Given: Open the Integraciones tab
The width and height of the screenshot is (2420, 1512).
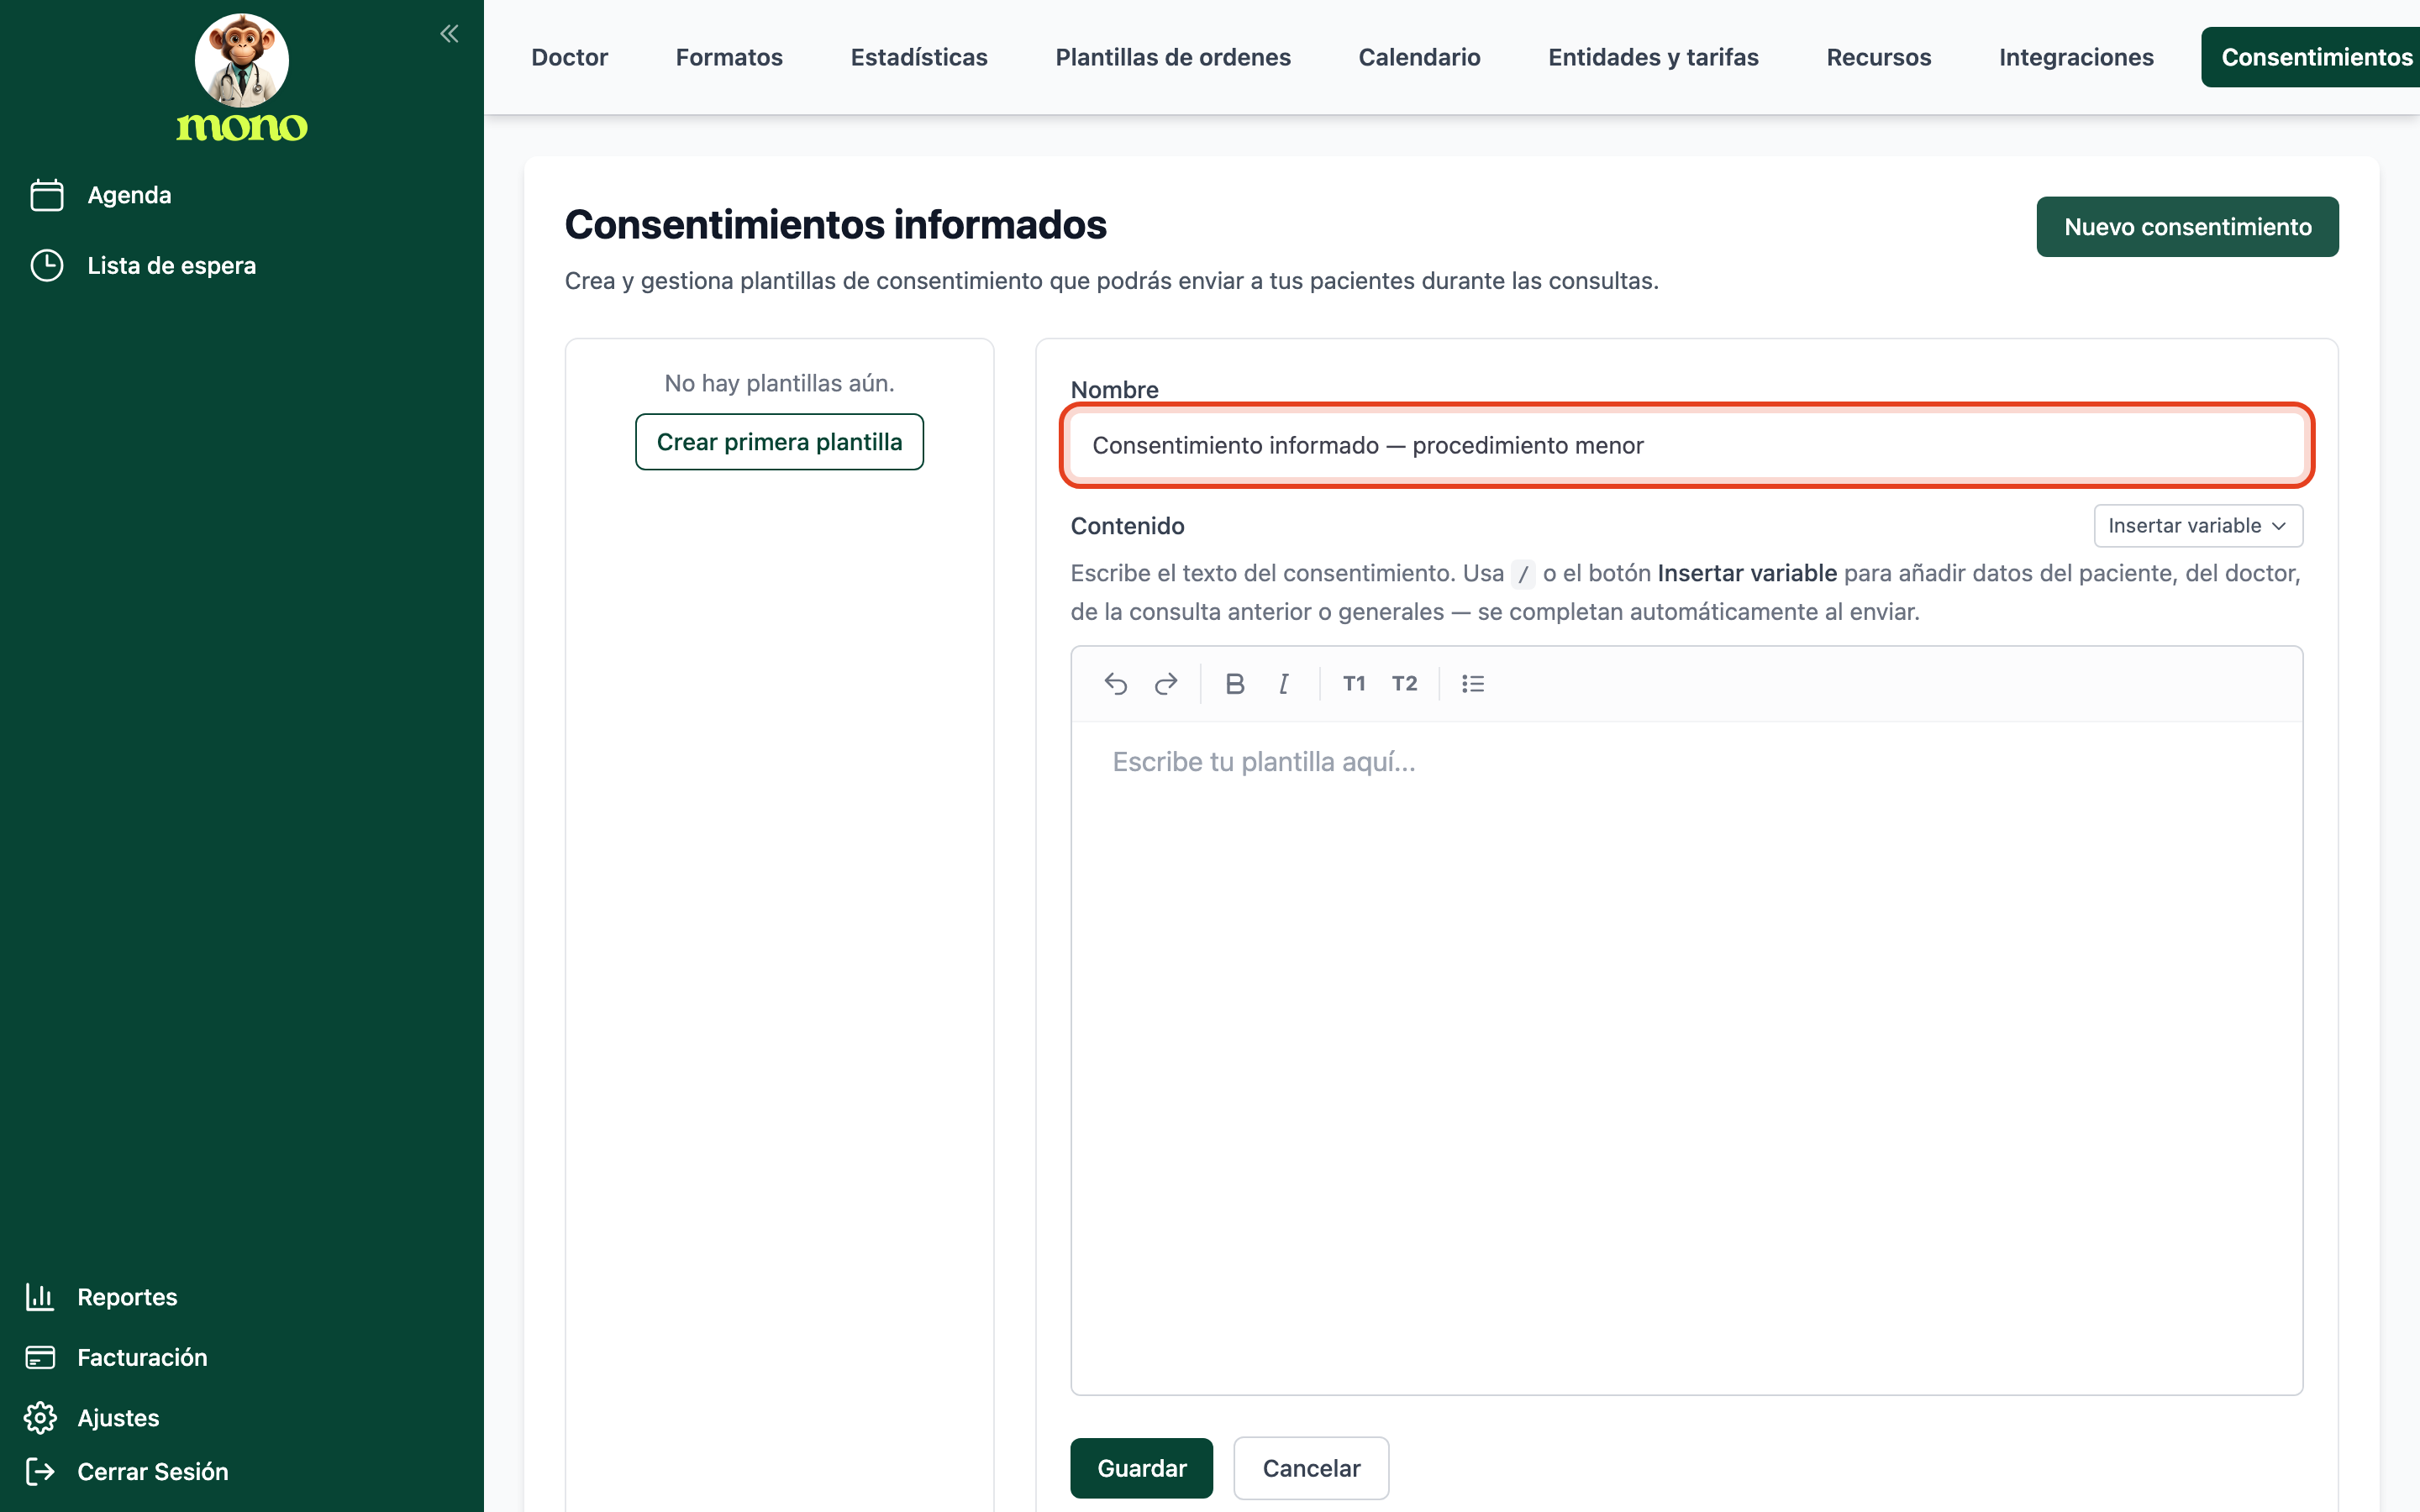Looking at the screenshot, I should click(2076, 57).
